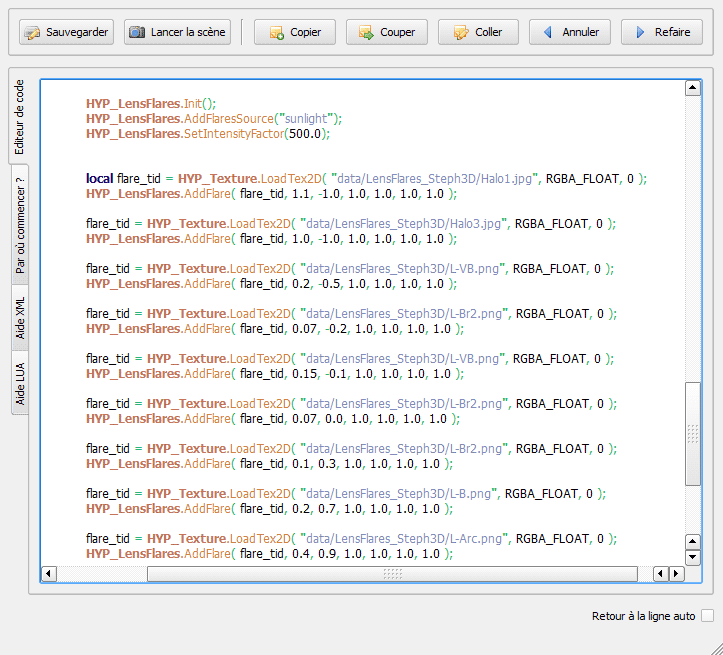Image resolution: width=723 pixels, height=655 pixels.
Task: Activate the Couper button label
Action: tap(397, 32)
